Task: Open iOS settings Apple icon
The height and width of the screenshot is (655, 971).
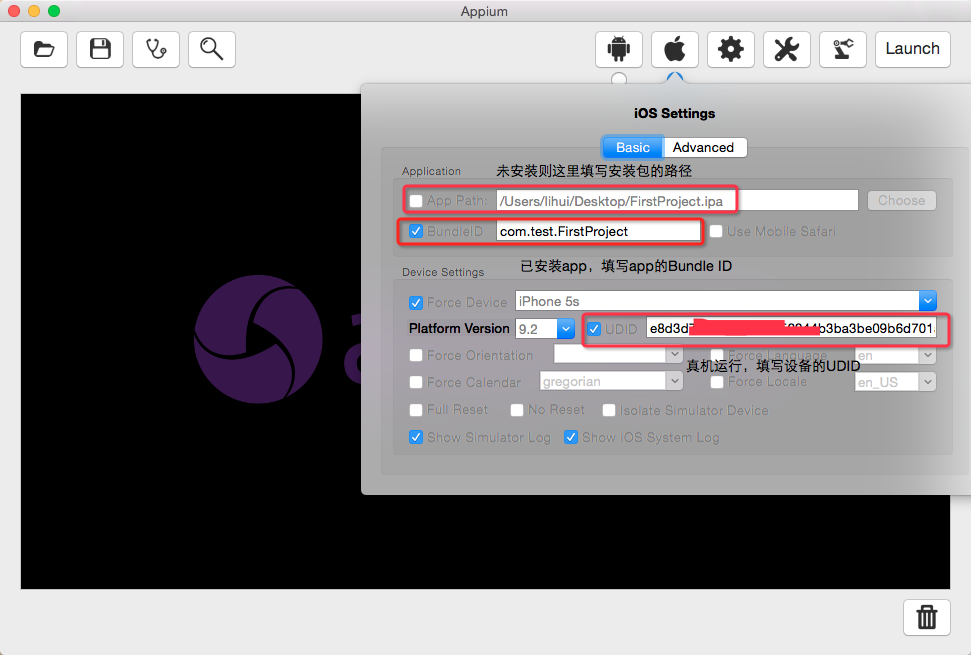Action: (674, 49)
